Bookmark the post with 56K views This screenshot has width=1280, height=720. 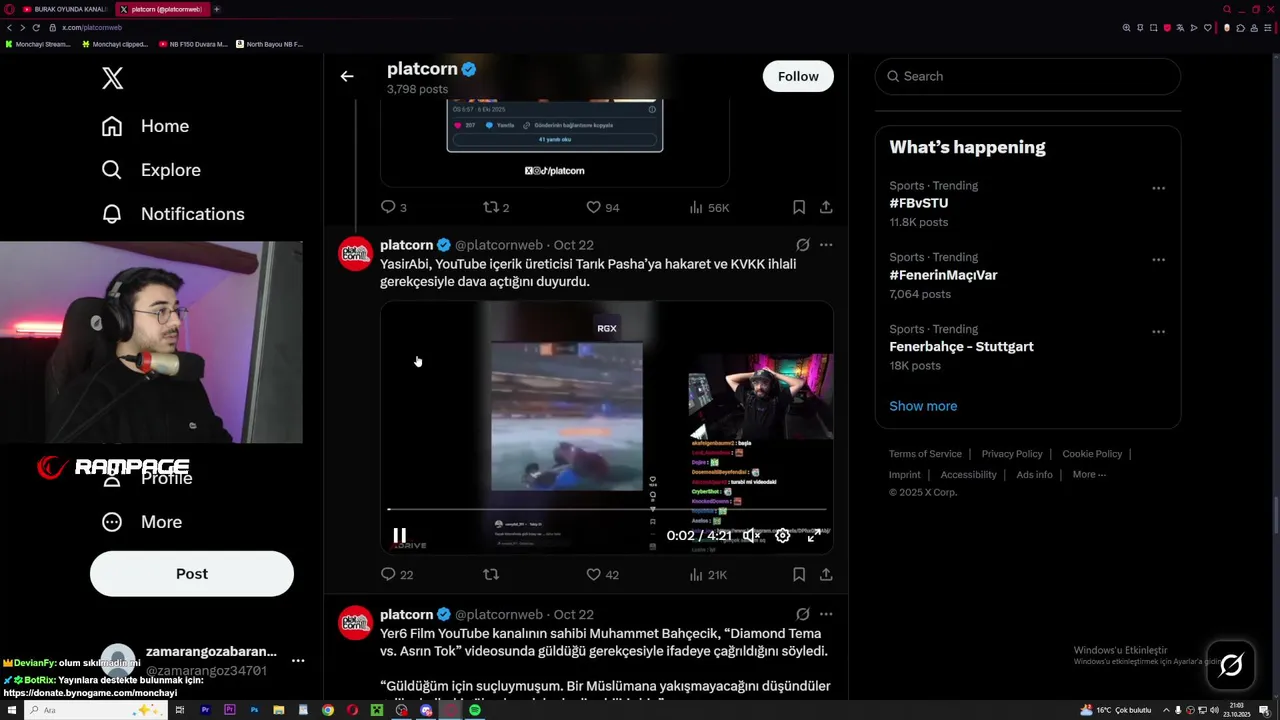799,207
